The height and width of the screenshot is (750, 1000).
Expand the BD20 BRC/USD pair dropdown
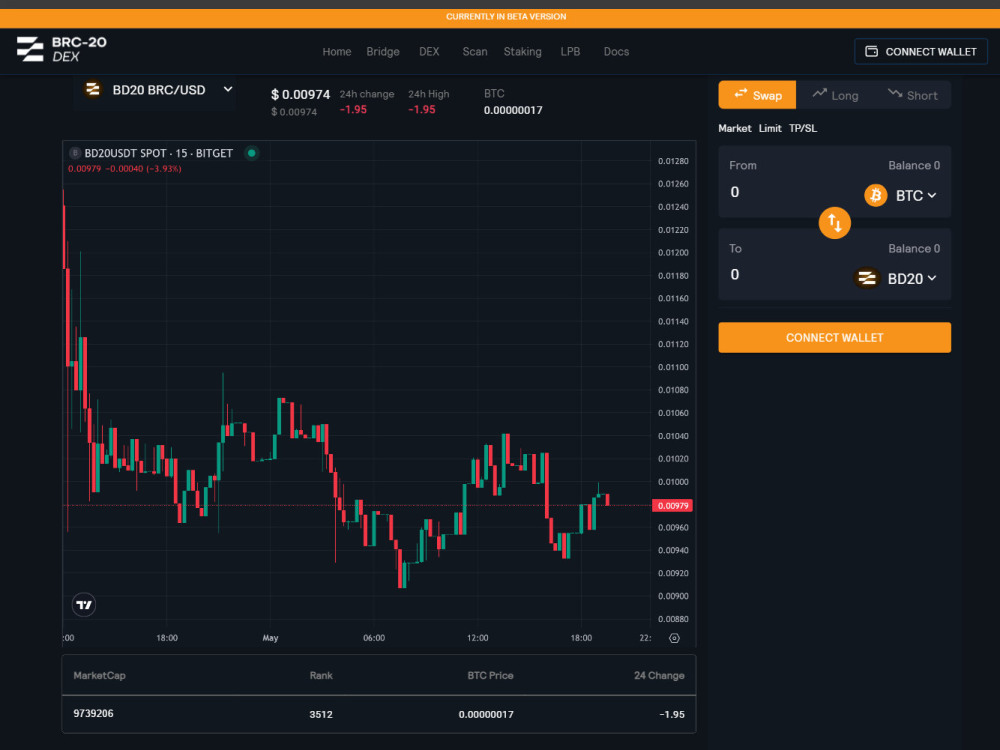pyautogui.click(x=228, y=89)
